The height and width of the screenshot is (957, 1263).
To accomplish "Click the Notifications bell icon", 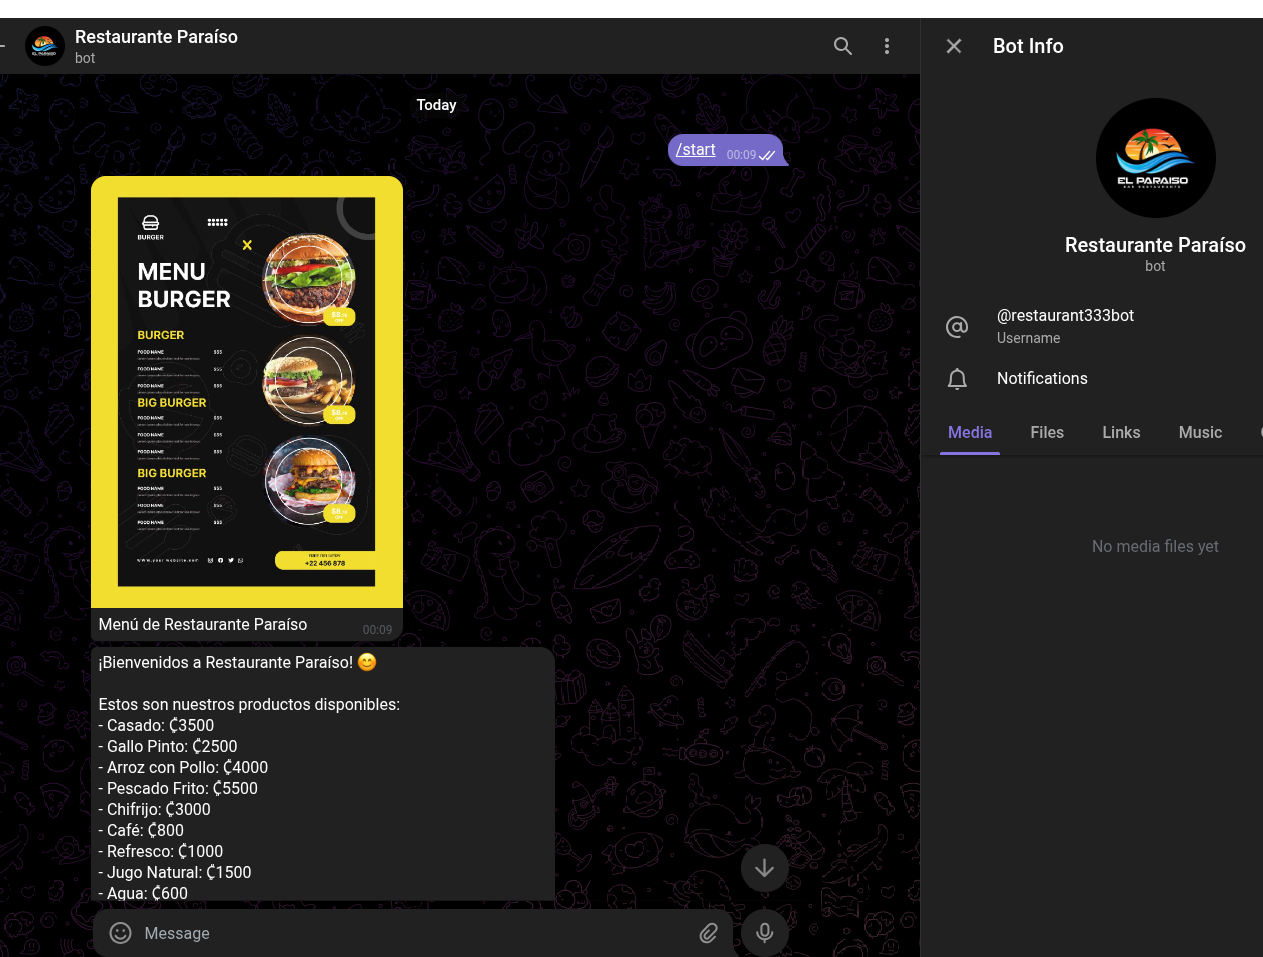I will point(957,379).
